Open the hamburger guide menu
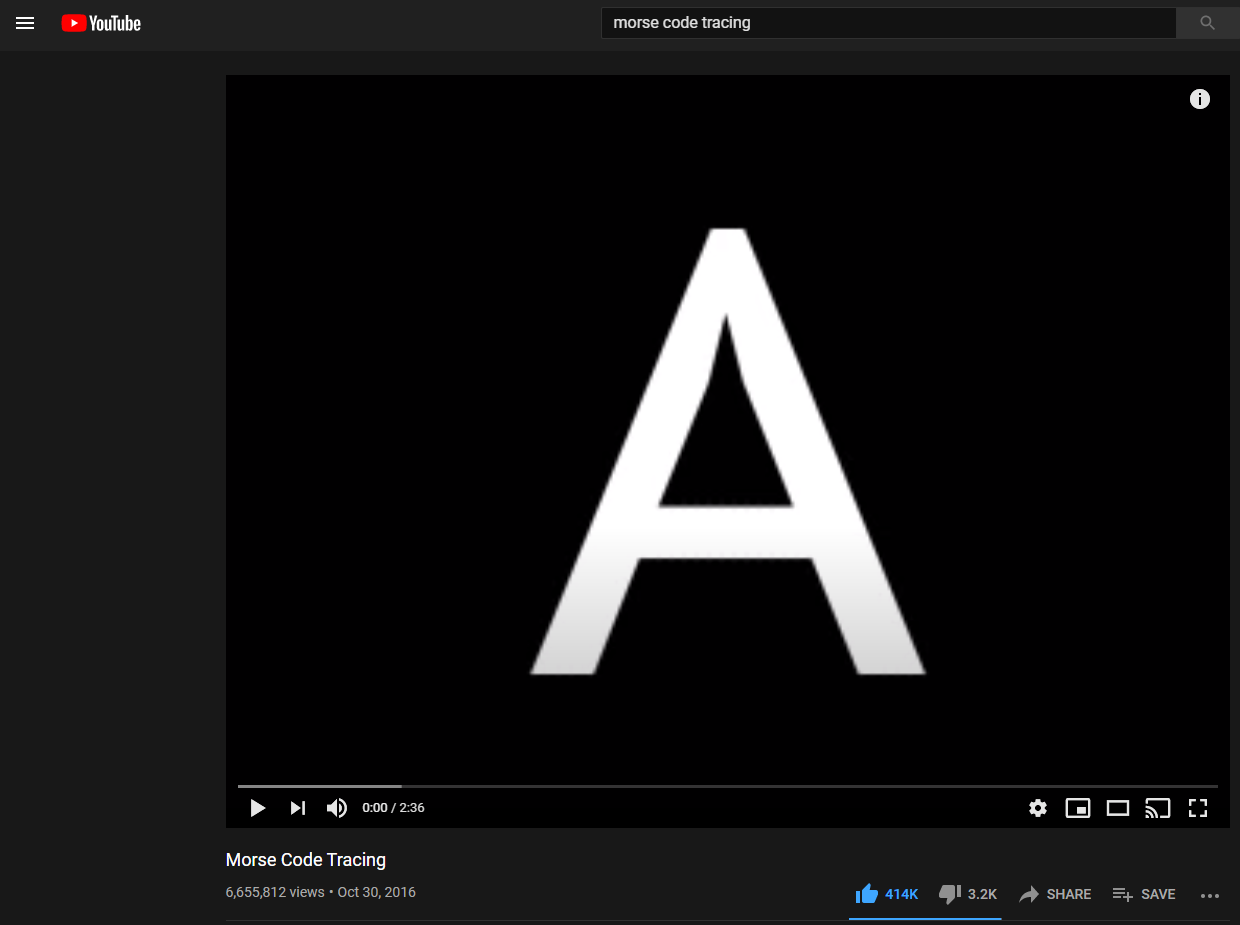Screen dimensions: 1240x925 coord(25,23)
